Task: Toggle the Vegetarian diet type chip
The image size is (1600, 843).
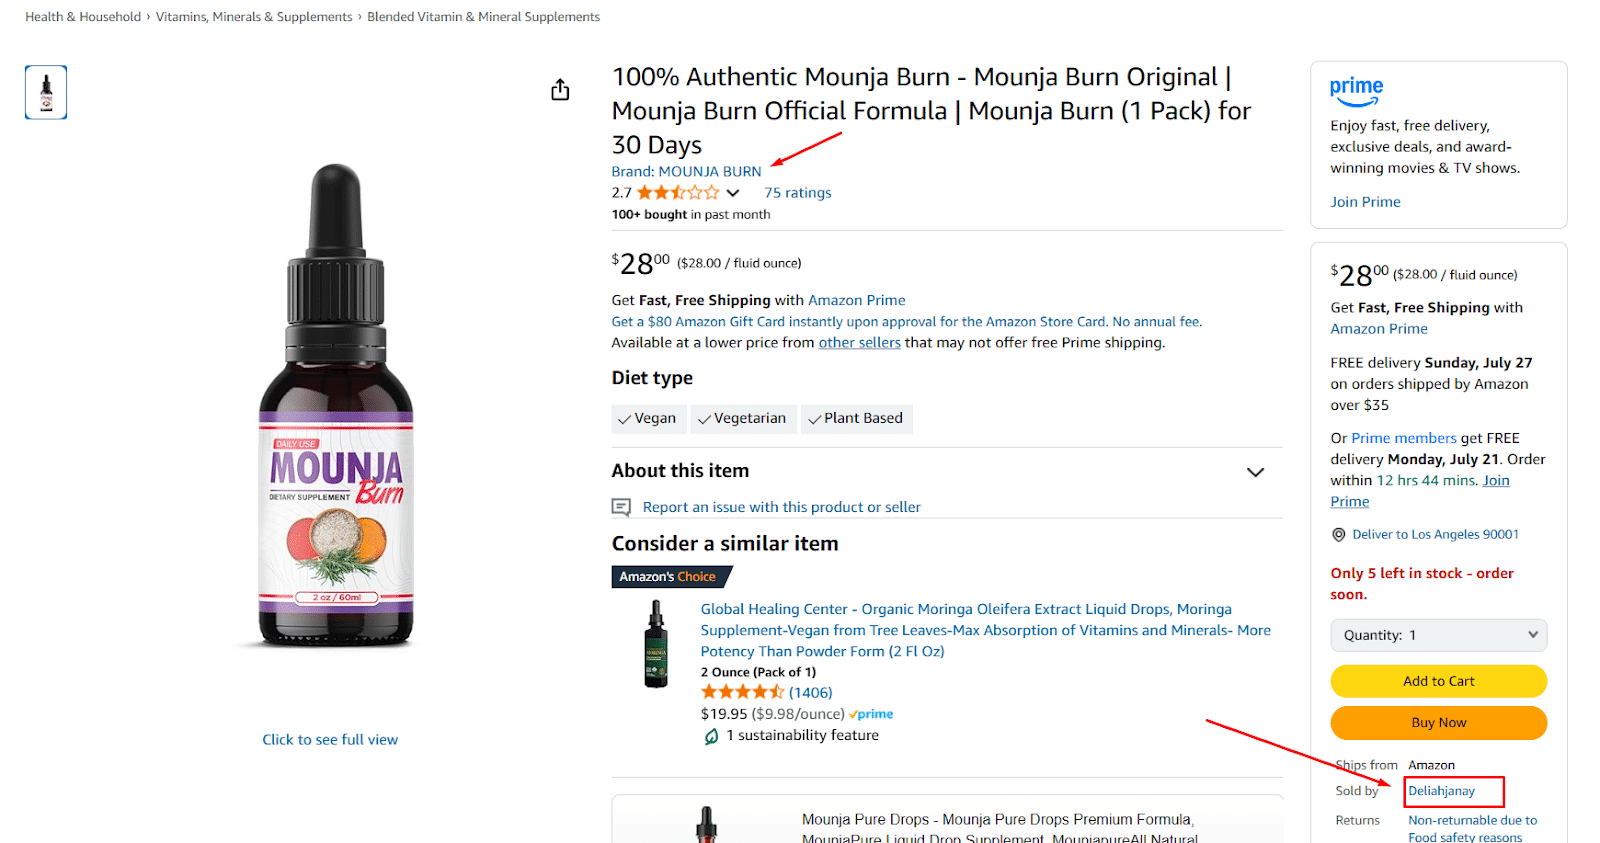Action: pyautogui.click(x=743, y=418)
